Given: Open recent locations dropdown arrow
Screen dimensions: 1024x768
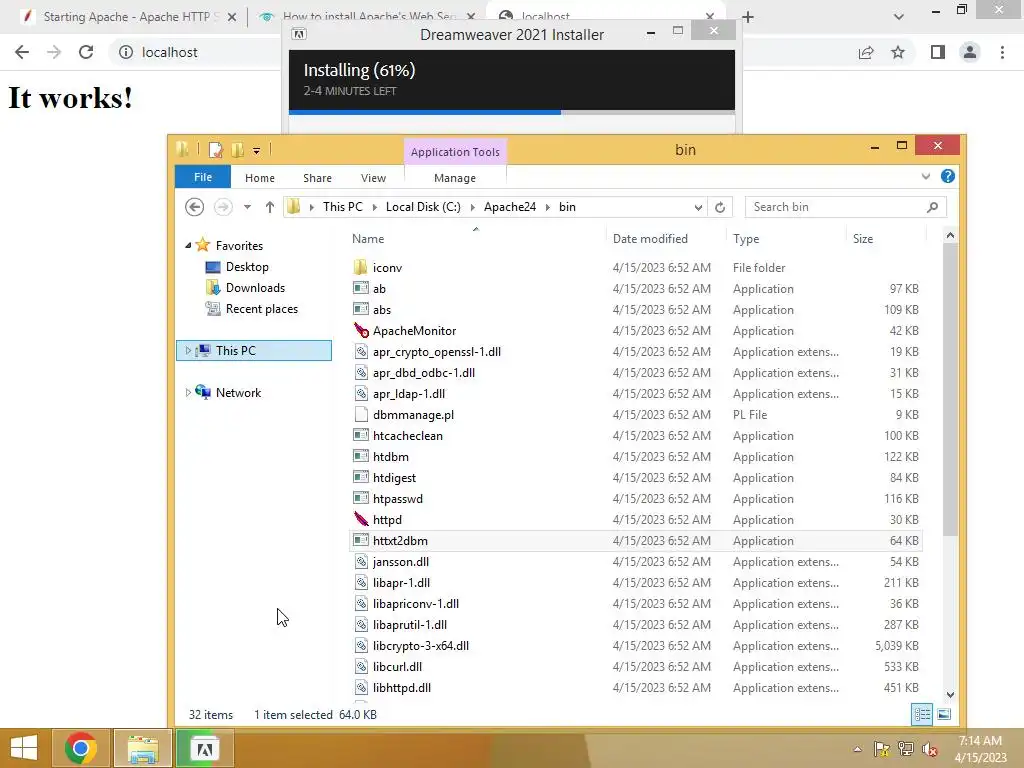Looking at the screenshot, I should 248,207.
